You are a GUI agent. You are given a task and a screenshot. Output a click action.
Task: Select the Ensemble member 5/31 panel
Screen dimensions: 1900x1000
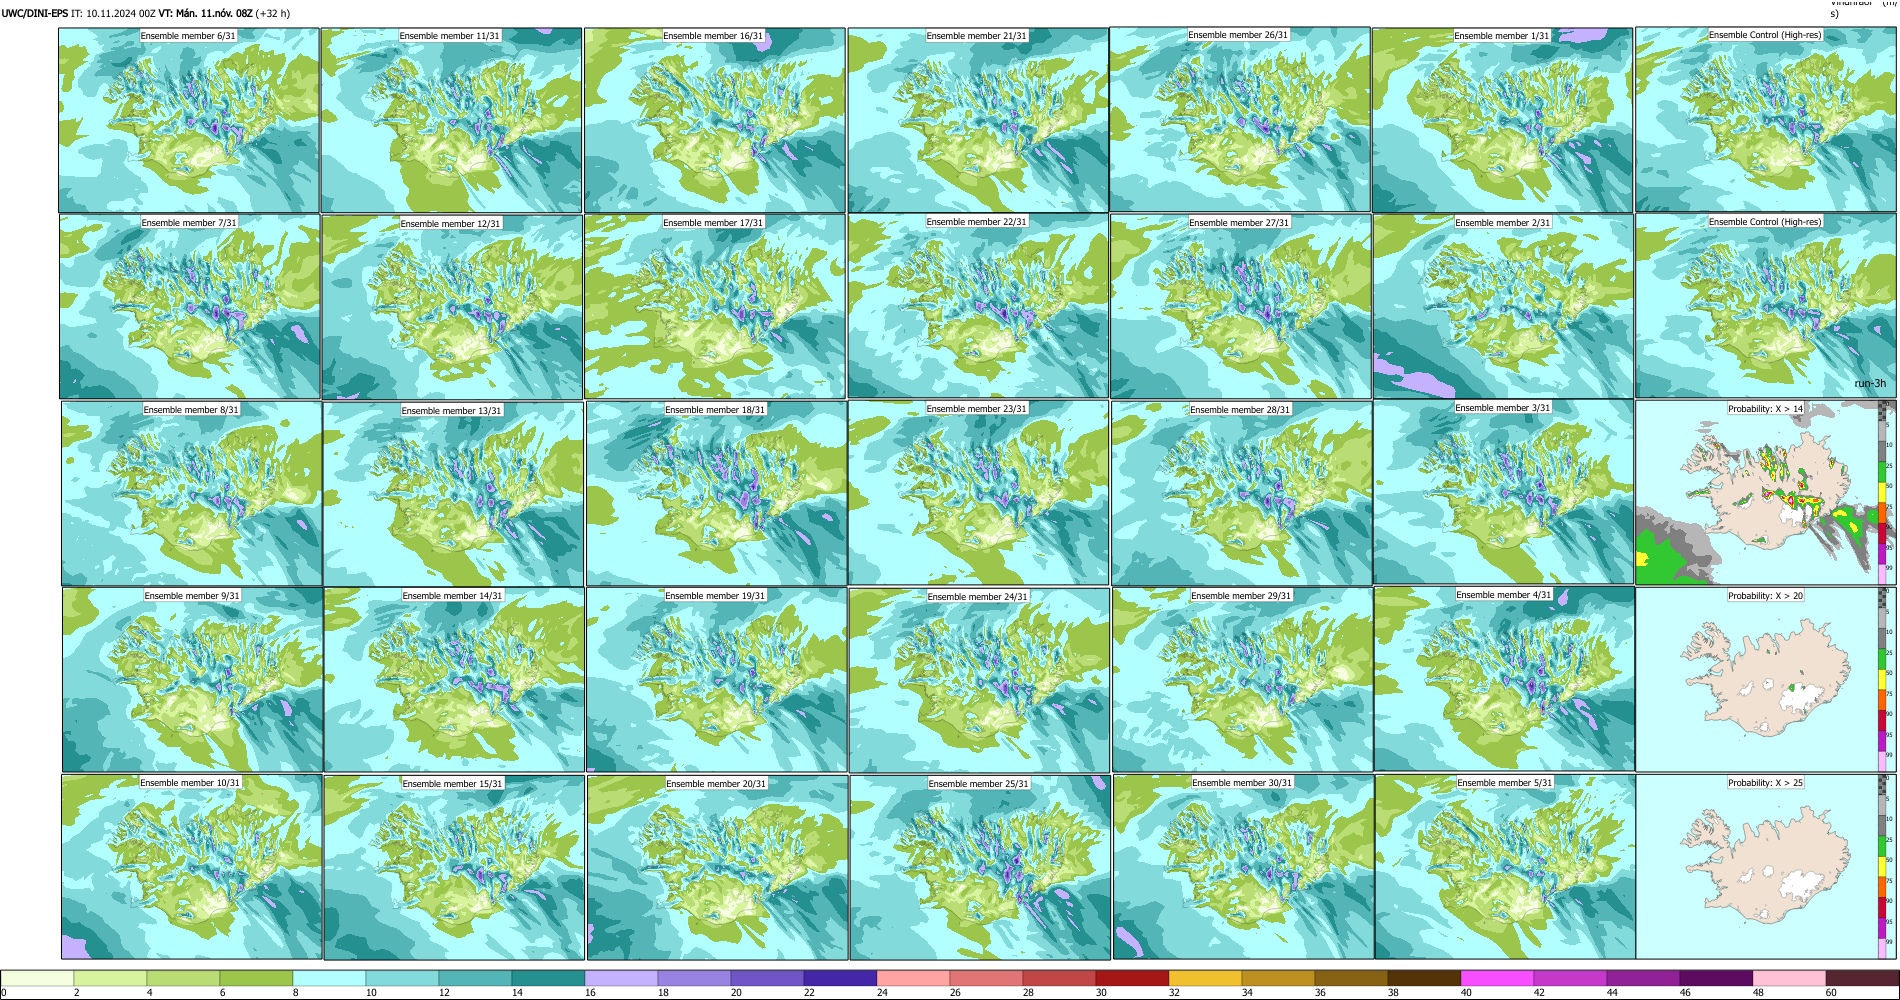(1505, 866)
